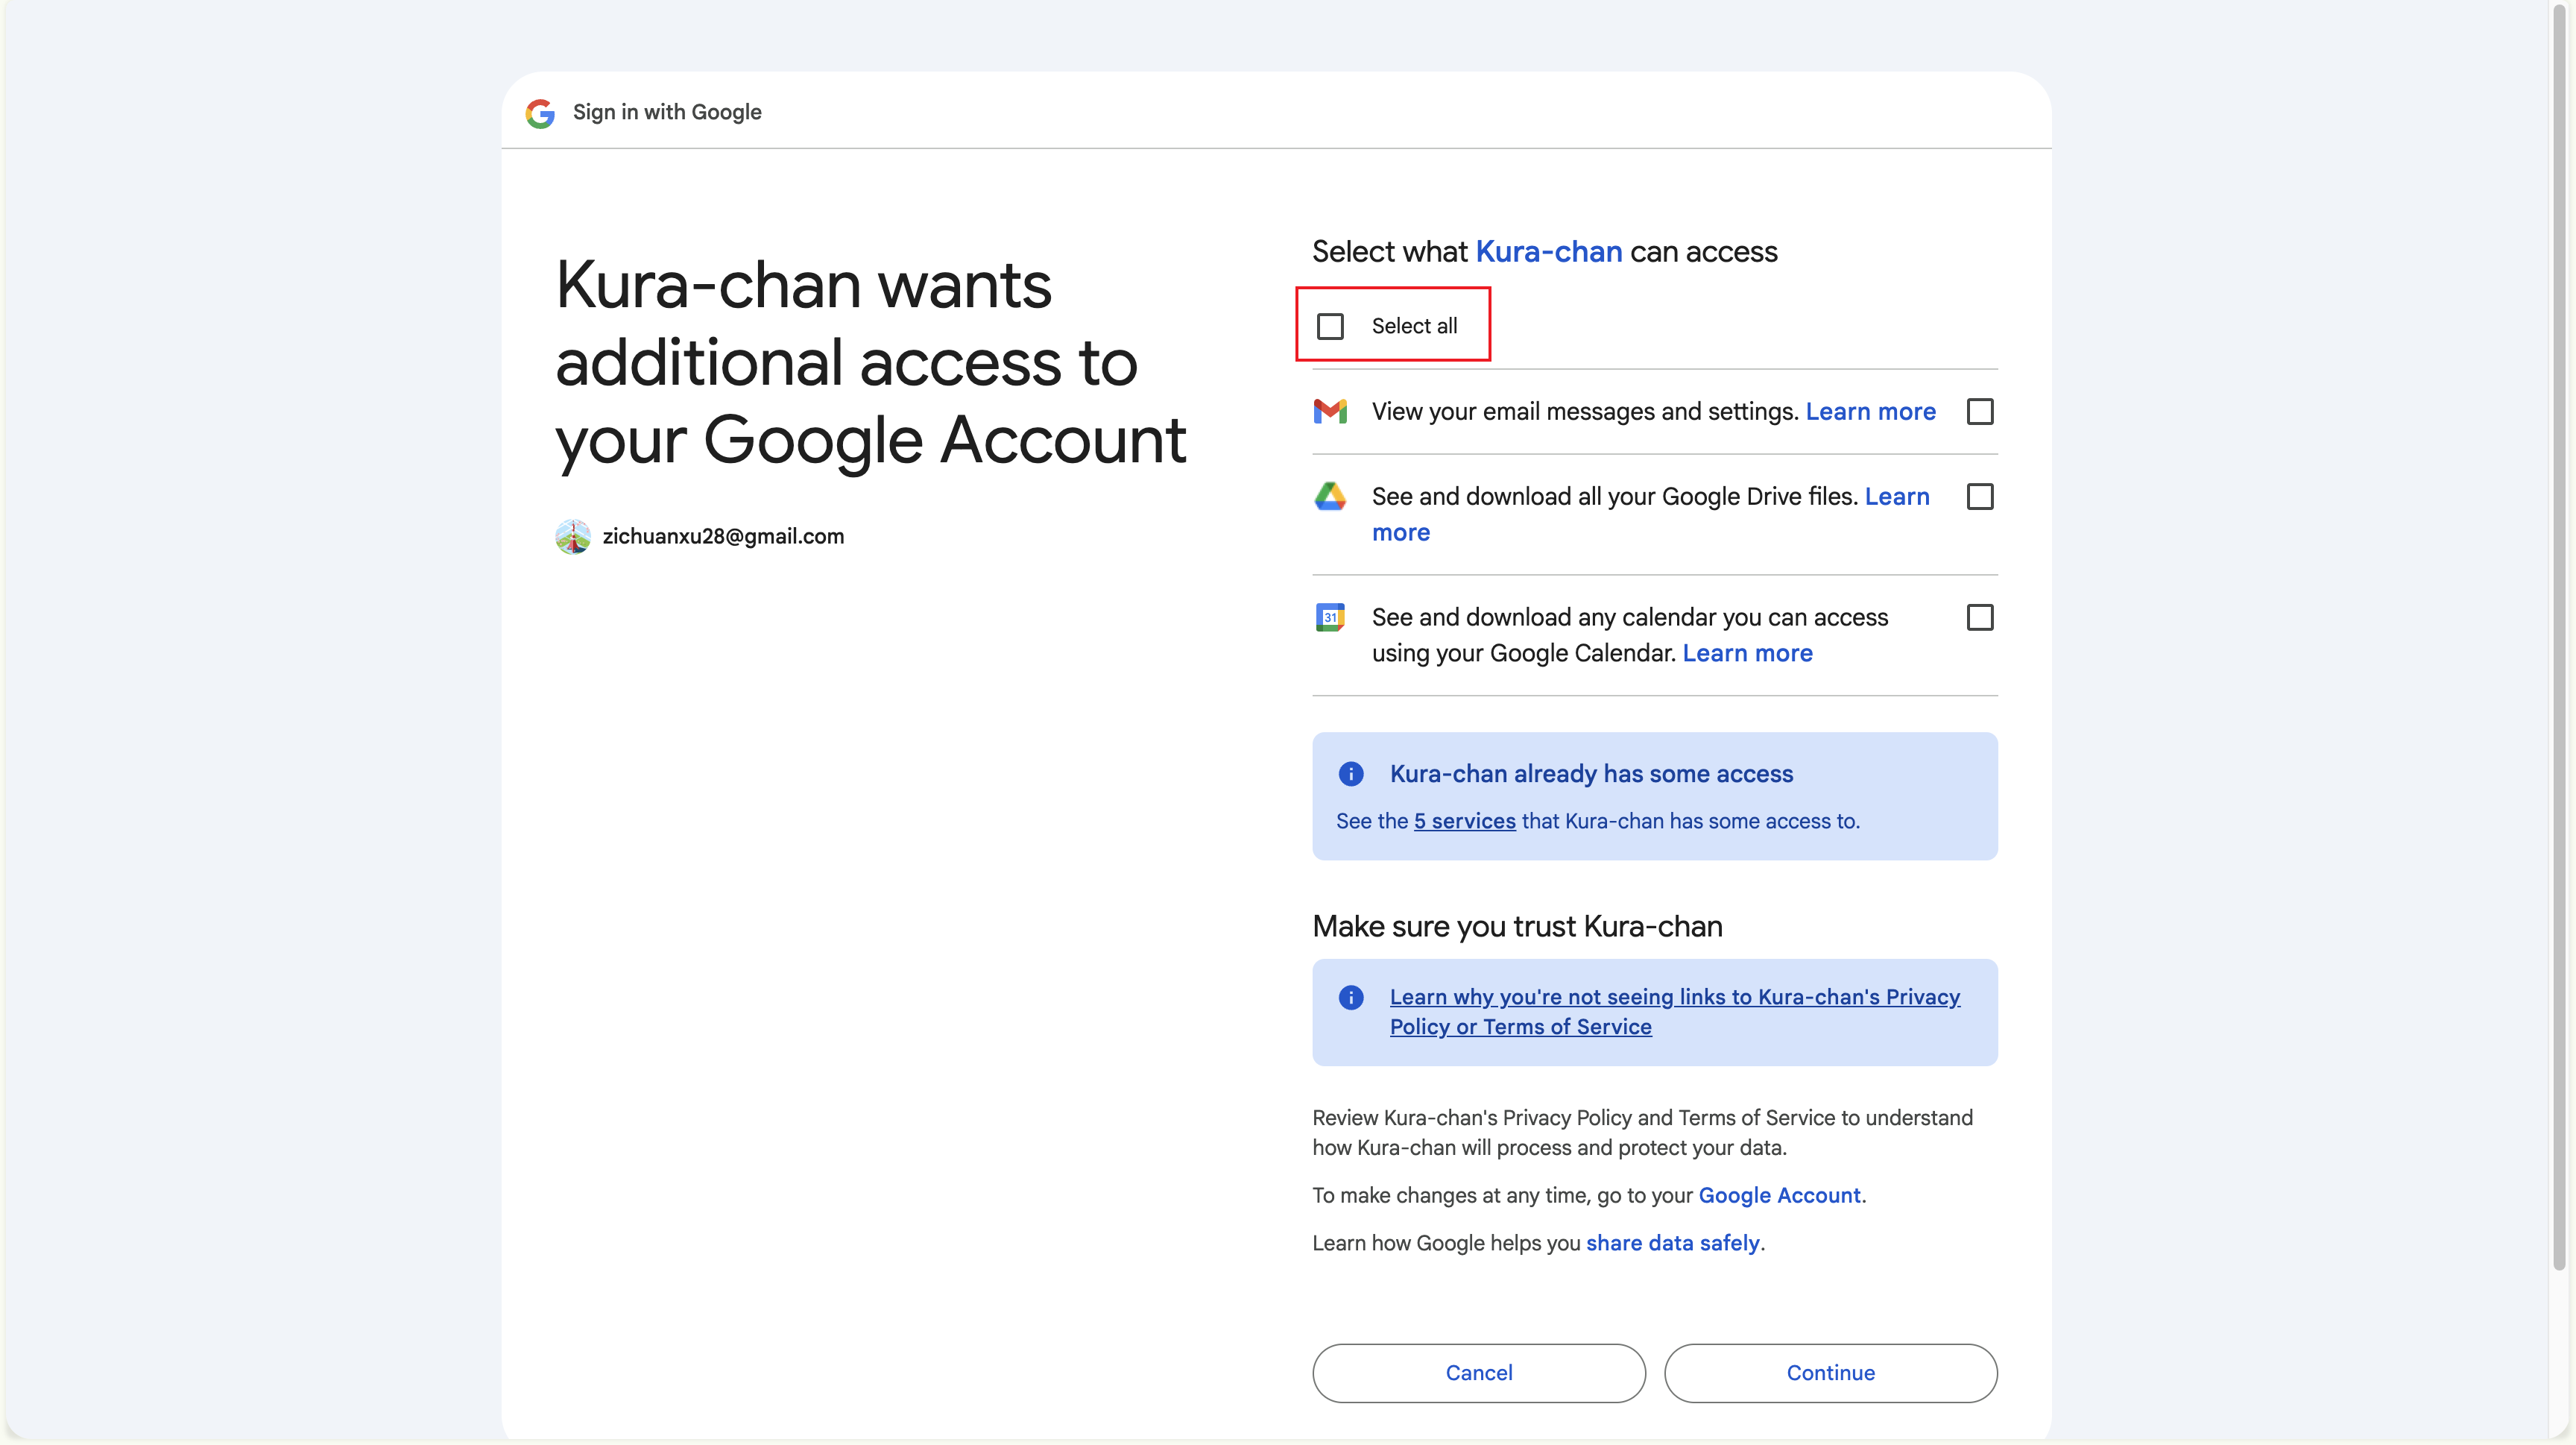This screenshot has height=1445, width=2576.
Task: Click the 'Kura-chan wants additional access' title
Action: coord(871,362)
